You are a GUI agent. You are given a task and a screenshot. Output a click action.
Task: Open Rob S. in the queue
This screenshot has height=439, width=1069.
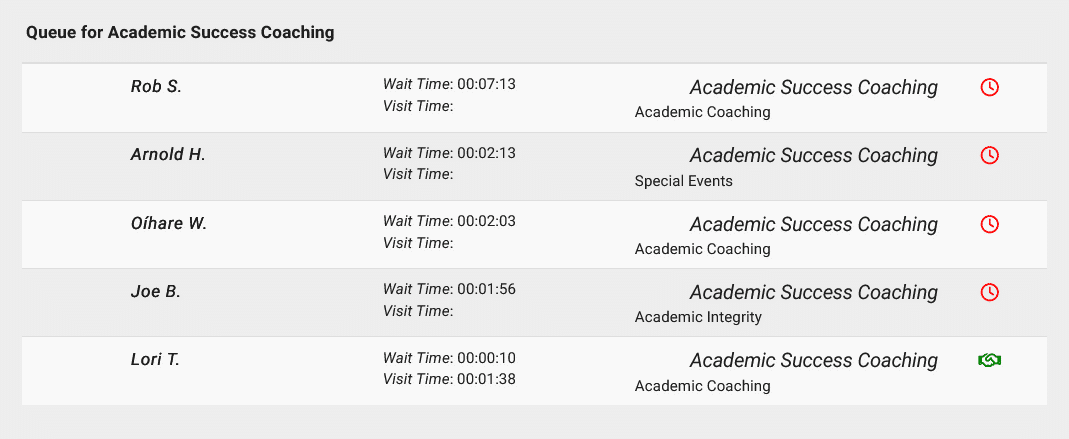click(x=156, y=86)
